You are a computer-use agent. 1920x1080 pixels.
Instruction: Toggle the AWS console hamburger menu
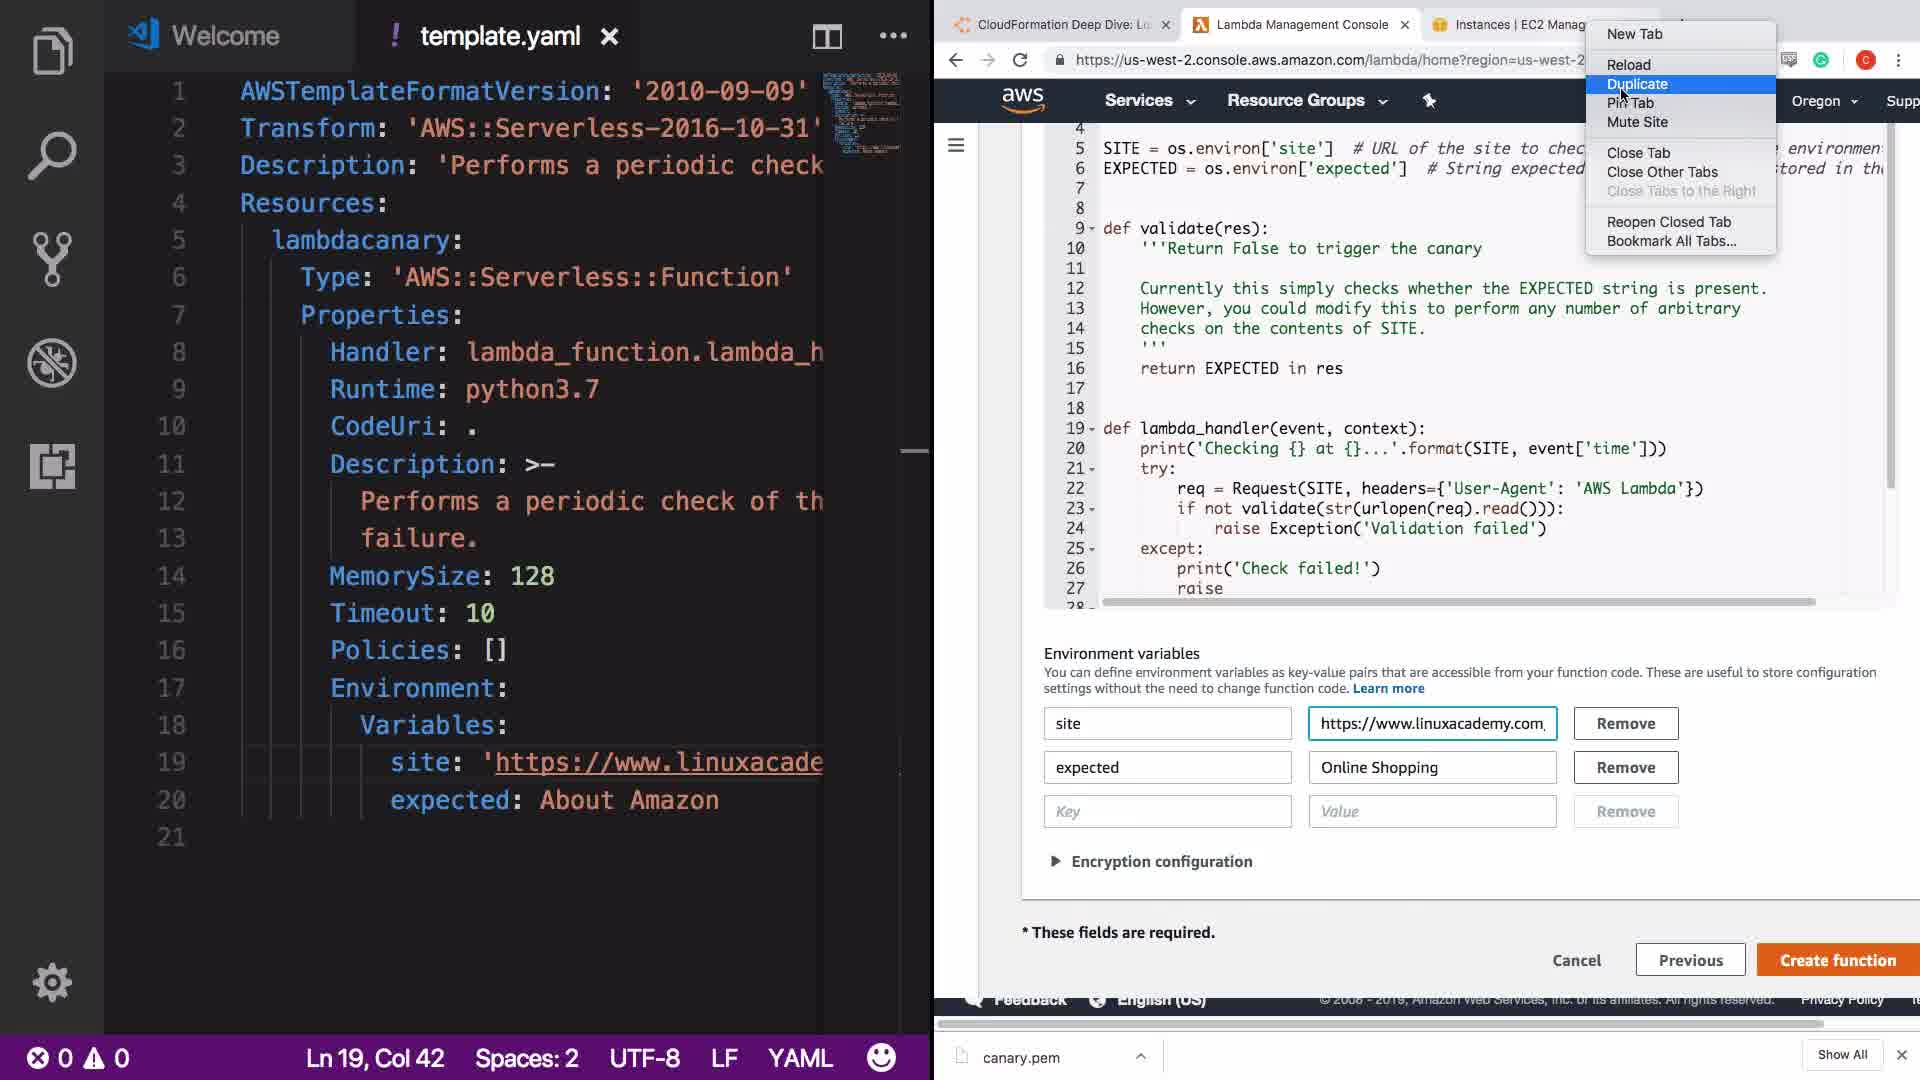(956, 146)
